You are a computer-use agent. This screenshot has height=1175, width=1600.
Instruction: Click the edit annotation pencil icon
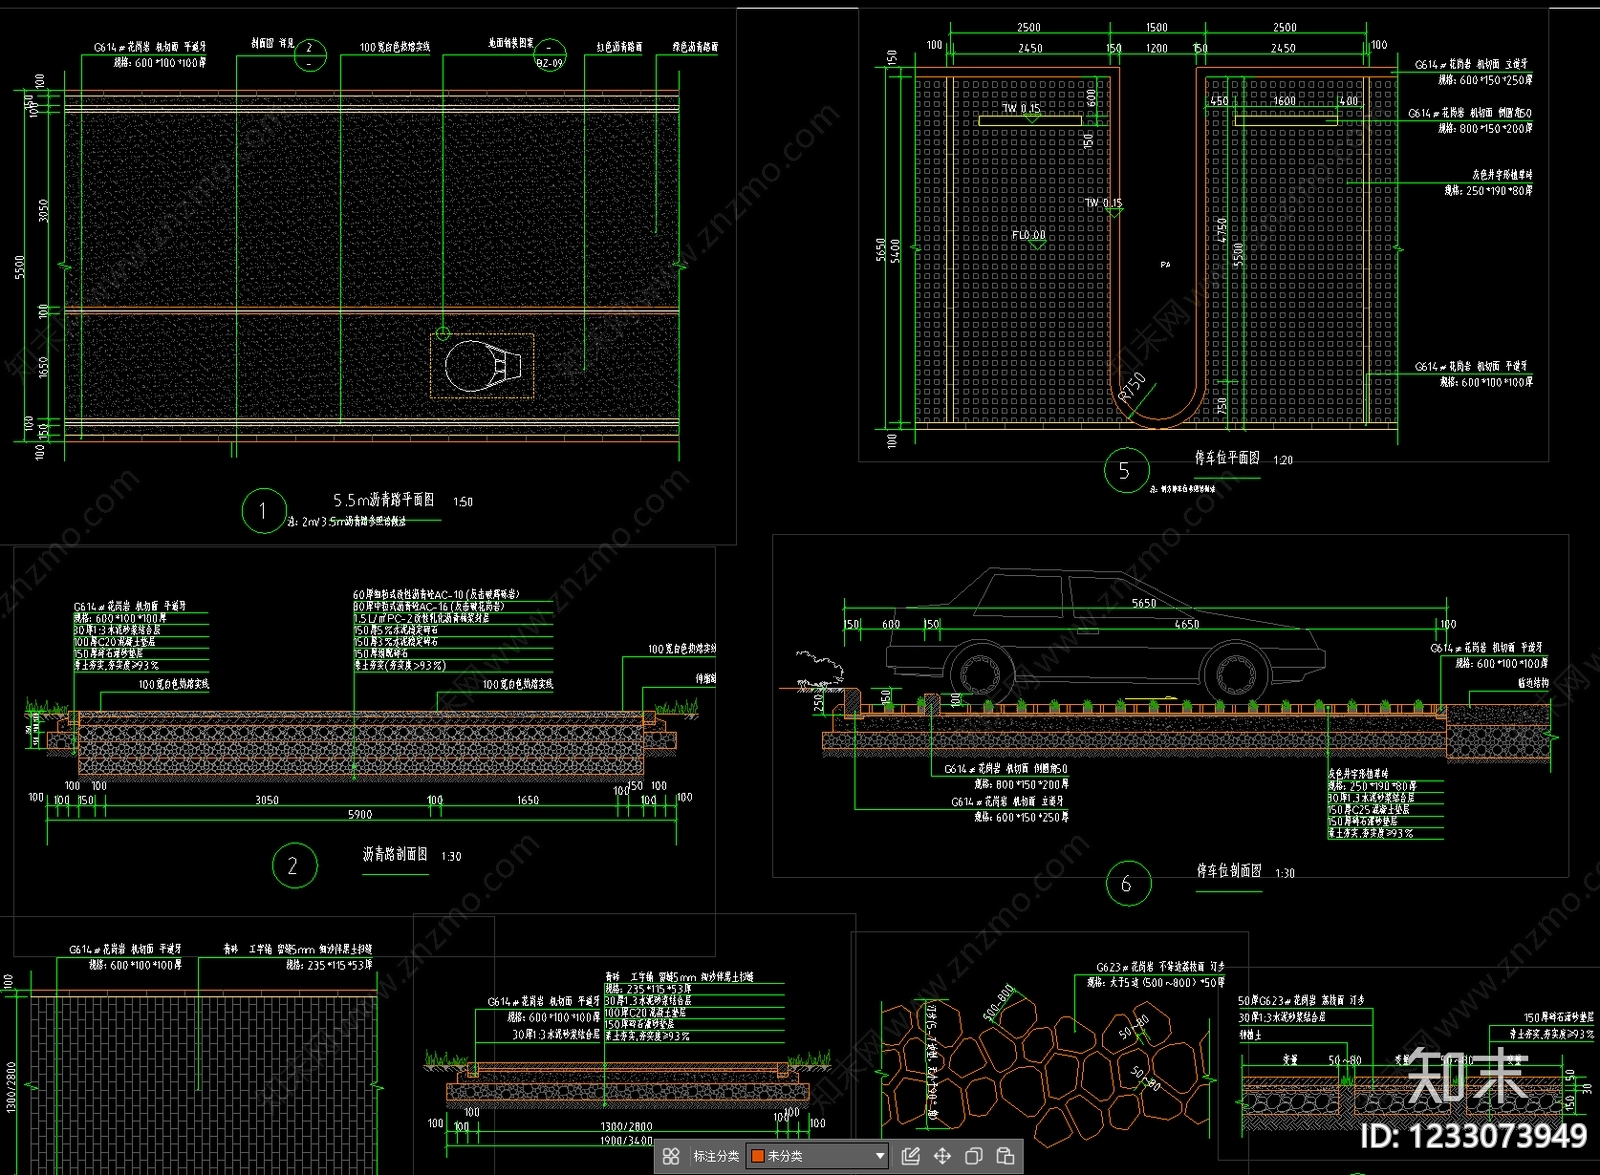(x=910, y=1156)
